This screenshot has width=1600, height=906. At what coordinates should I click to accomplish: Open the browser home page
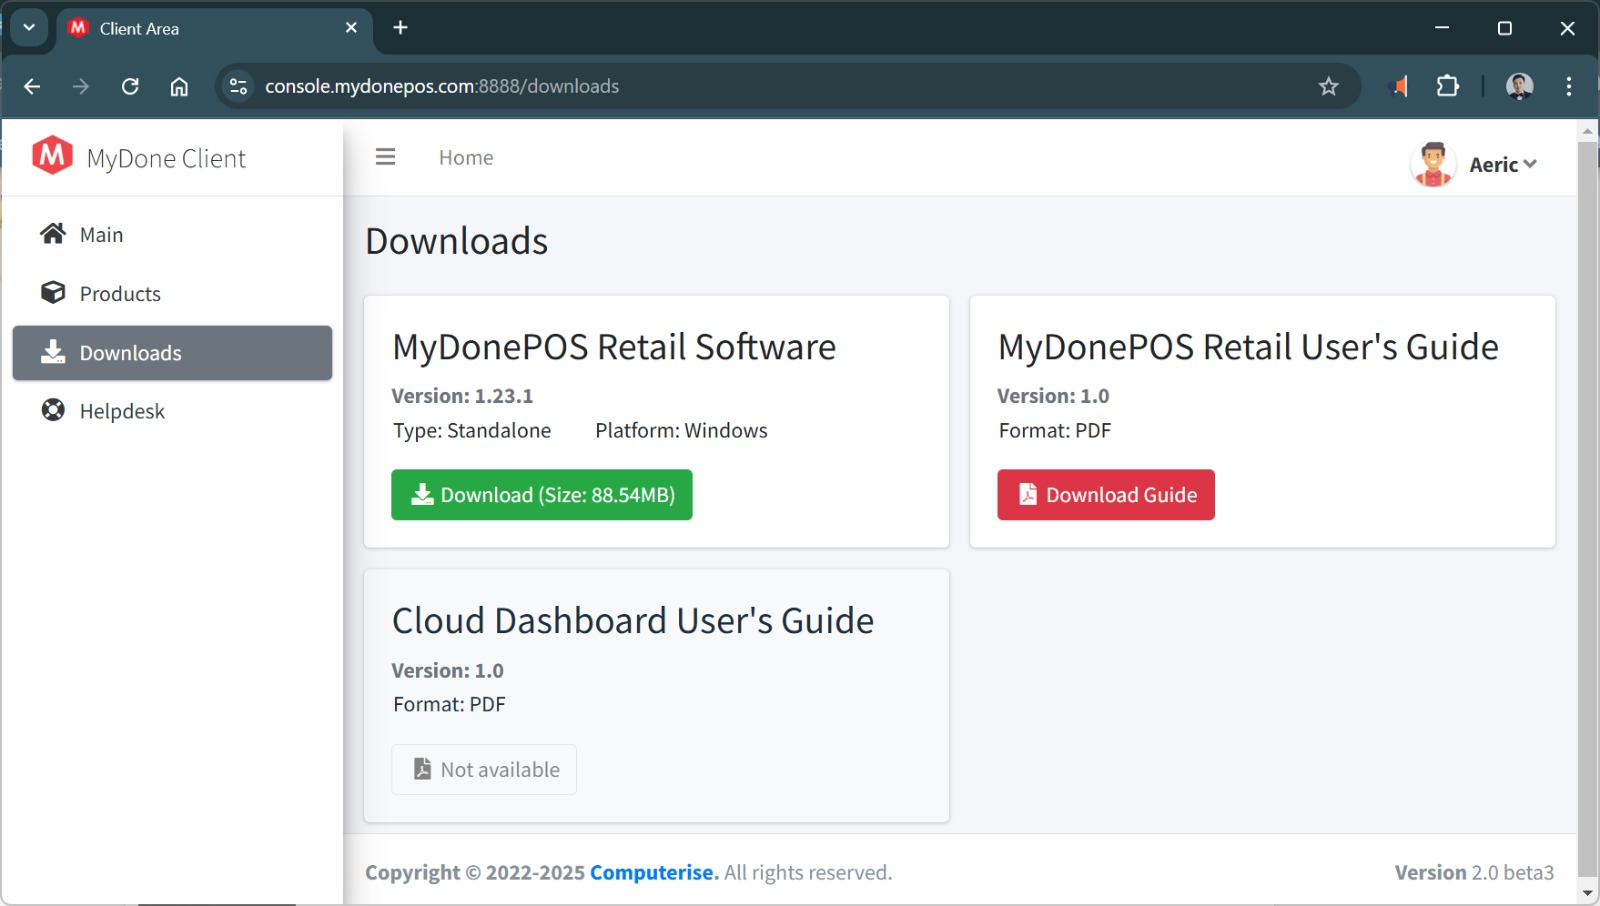pyautogui.click(x=179, y=86)
